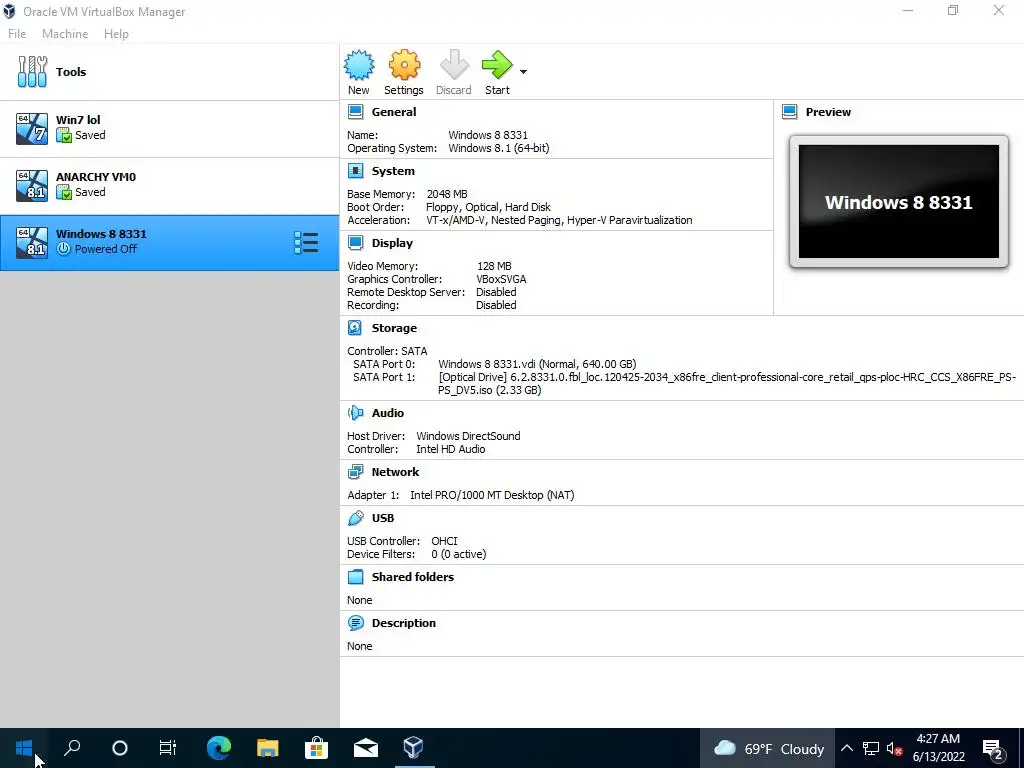Select the Win7 lol virtual machine
The image size is (1024, 768).
point(169,129)
